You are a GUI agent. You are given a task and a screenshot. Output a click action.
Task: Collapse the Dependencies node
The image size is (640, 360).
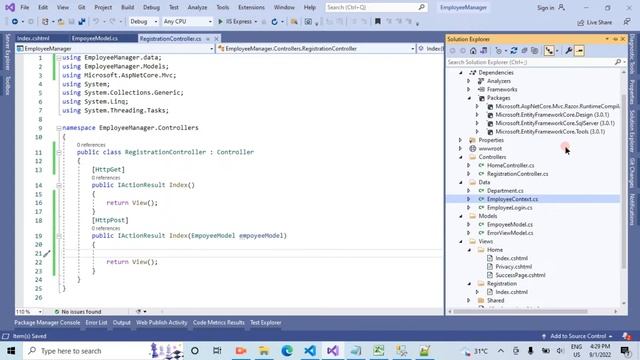tap(461, 73)
